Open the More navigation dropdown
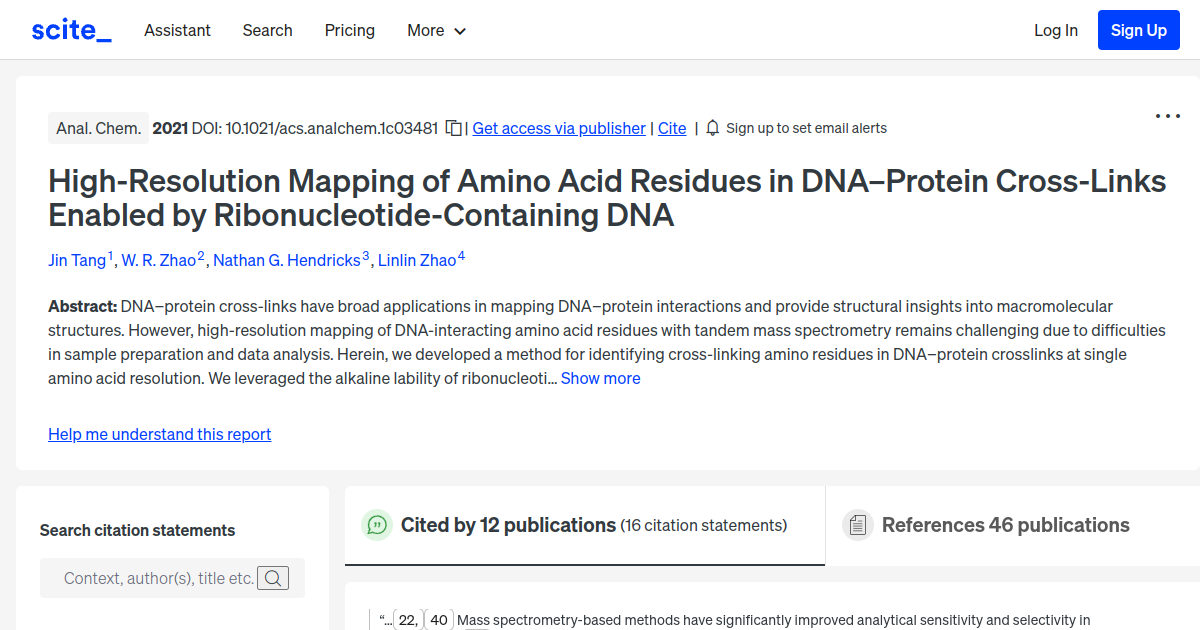 [436, 31]
